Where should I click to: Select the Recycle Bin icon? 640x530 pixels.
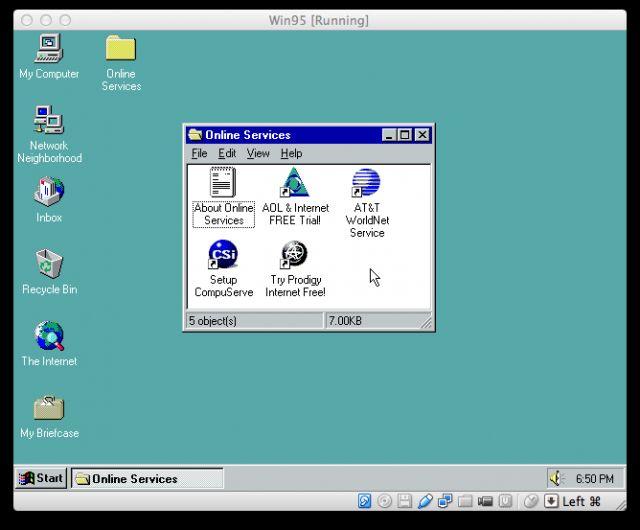click(48, 264)
